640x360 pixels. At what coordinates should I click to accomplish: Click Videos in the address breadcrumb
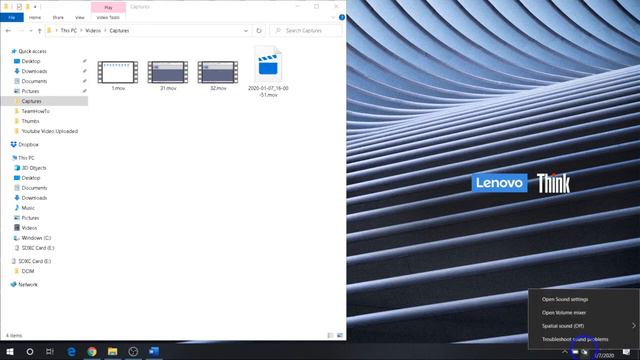pyautogui.click(x=93, y=31)
